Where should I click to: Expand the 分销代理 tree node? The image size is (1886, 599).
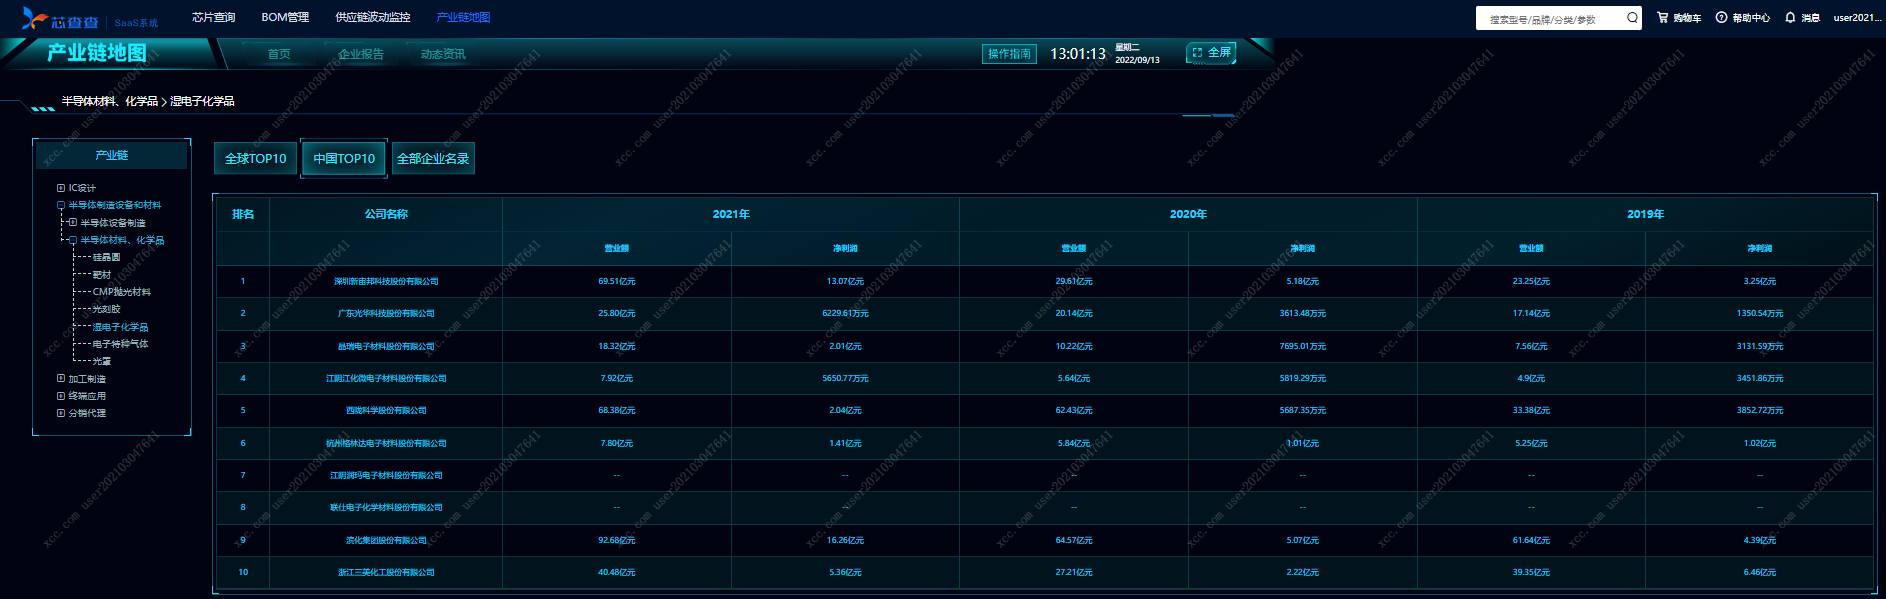tap(61, 413)
